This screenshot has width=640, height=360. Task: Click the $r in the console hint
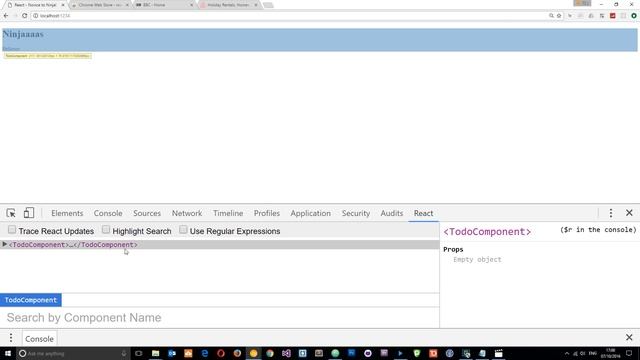click(598, 230)
